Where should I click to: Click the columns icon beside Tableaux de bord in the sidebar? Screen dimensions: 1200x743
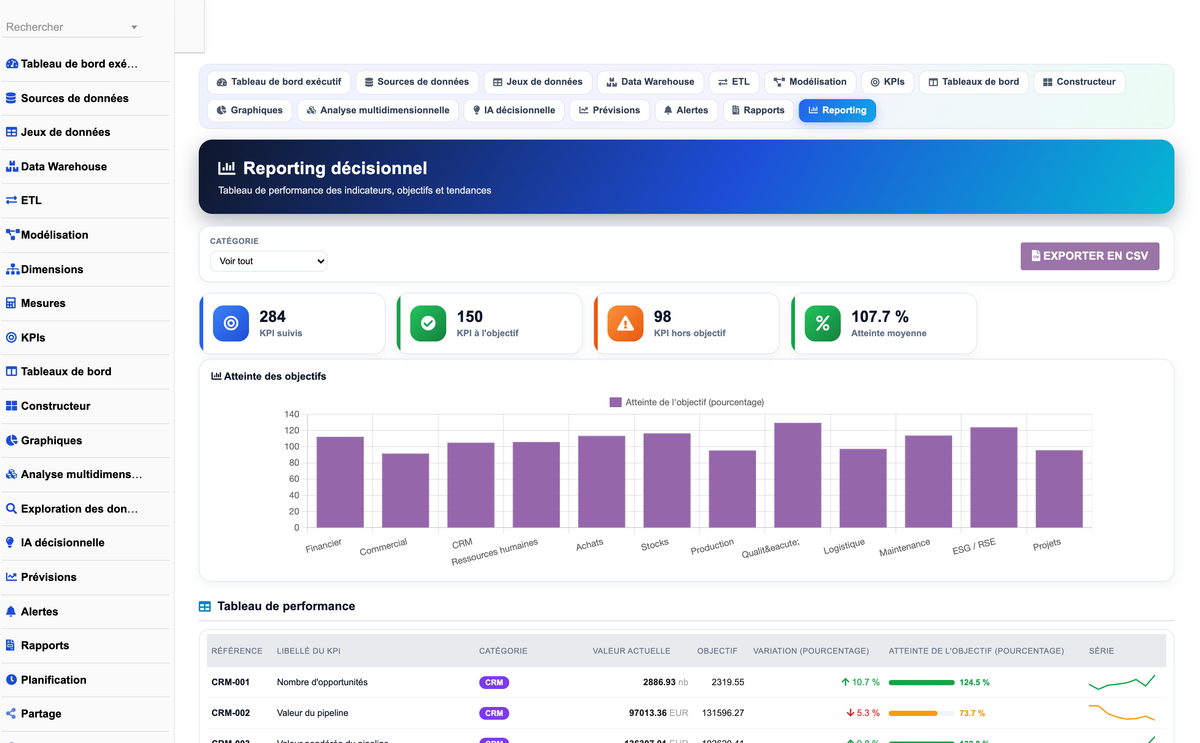coord(12,372)
